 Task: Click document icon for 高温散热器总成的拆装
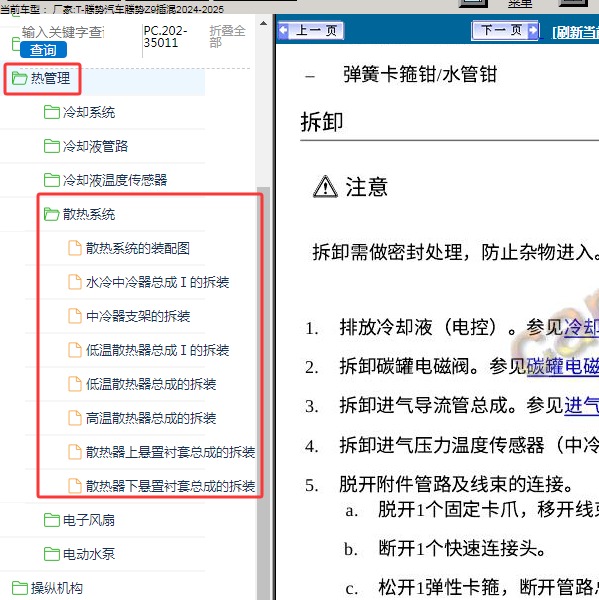coord(75,418)
